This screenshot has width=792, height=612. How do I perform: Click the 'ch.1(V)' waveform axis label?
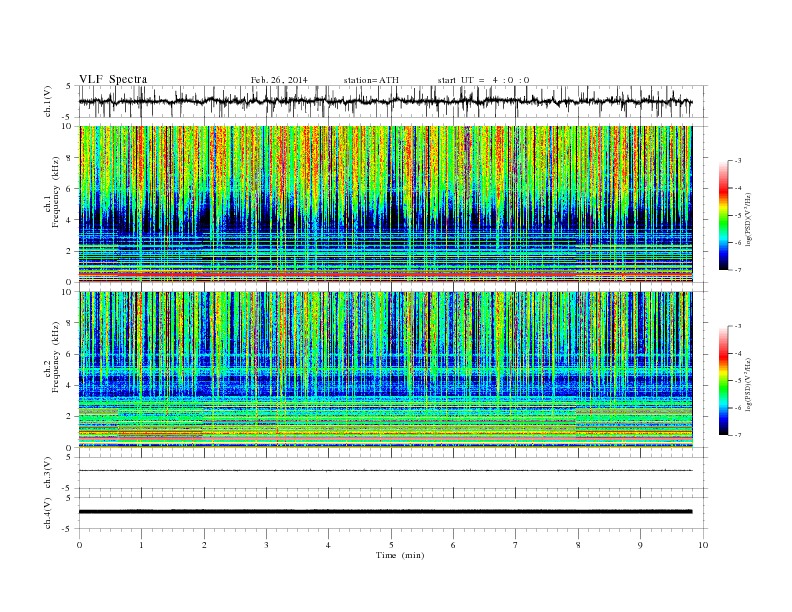48,101
